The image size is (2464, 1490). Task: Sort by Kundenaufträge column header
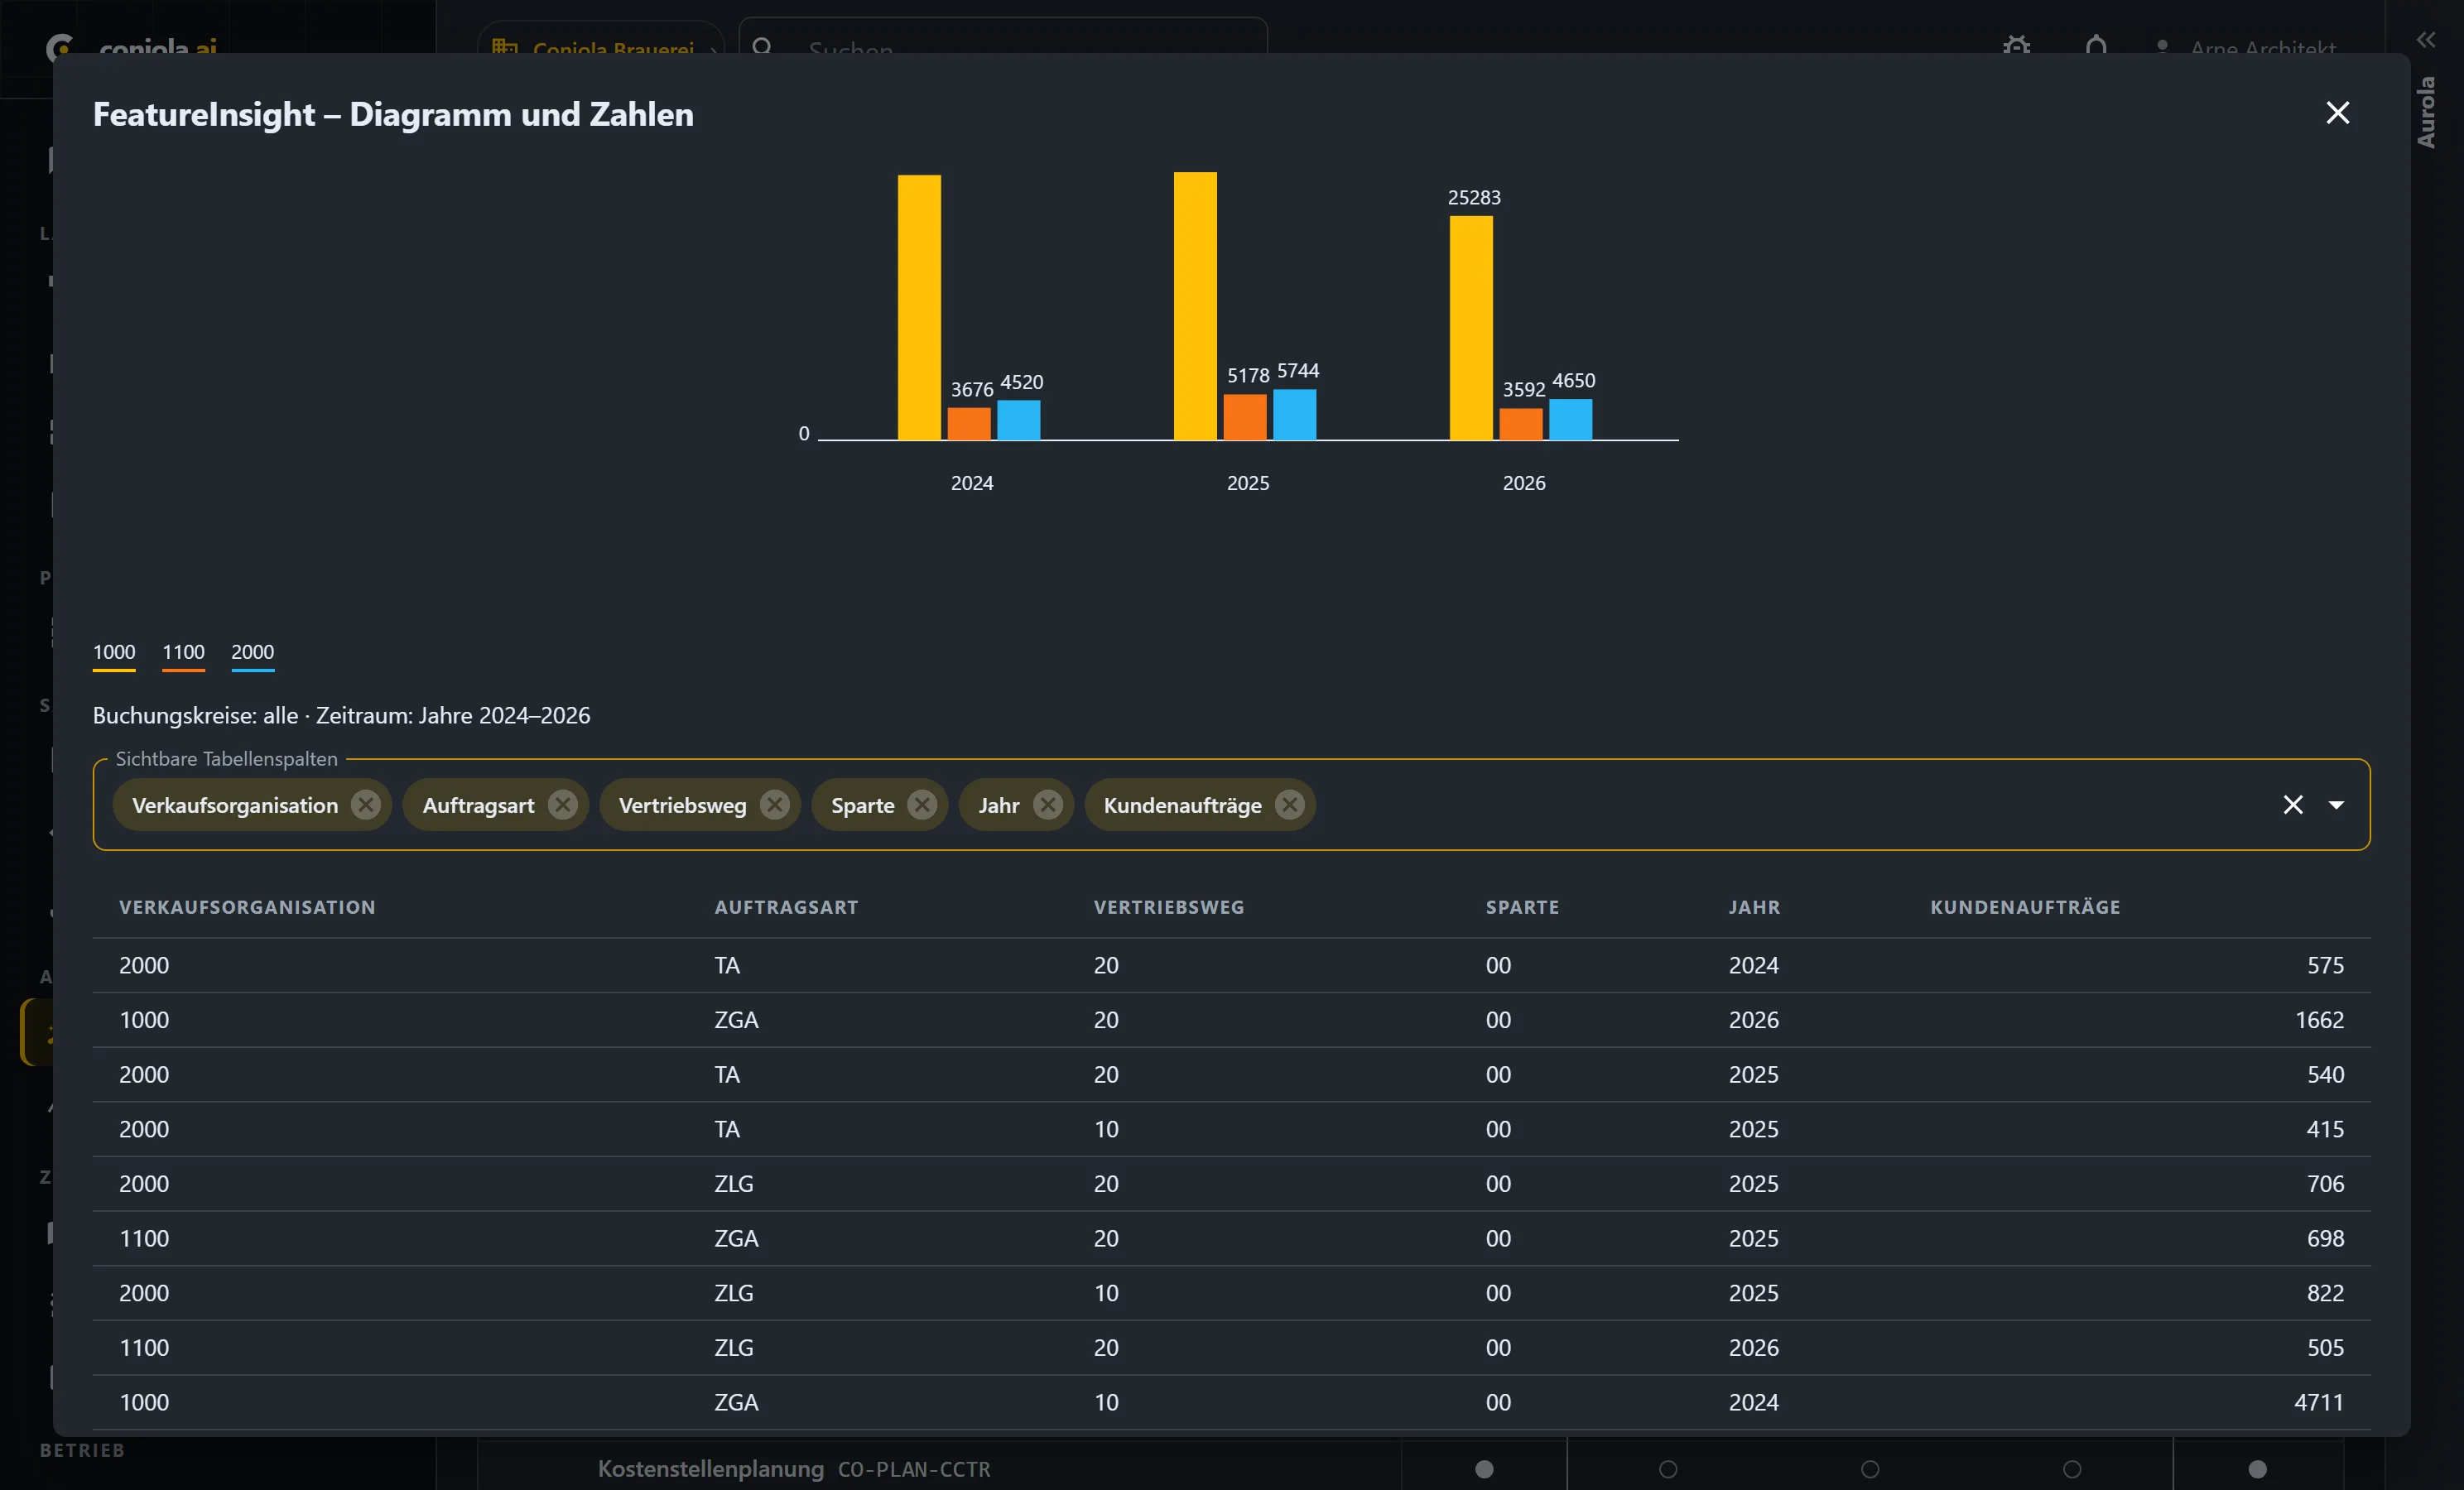pos(2025,907)
